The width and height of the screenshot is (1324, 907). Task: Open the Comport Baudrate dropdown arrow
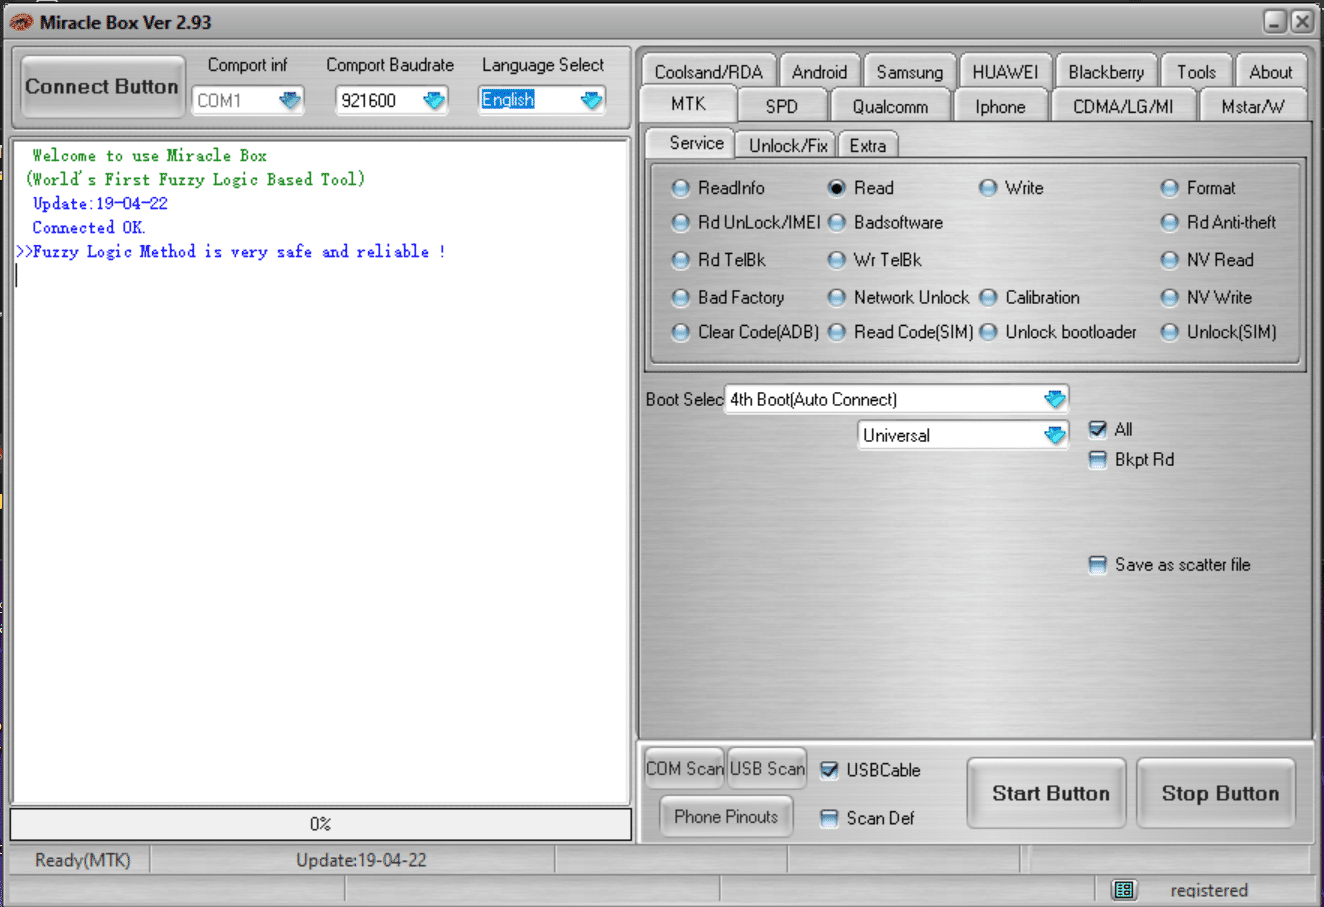(x=434, y=100)
